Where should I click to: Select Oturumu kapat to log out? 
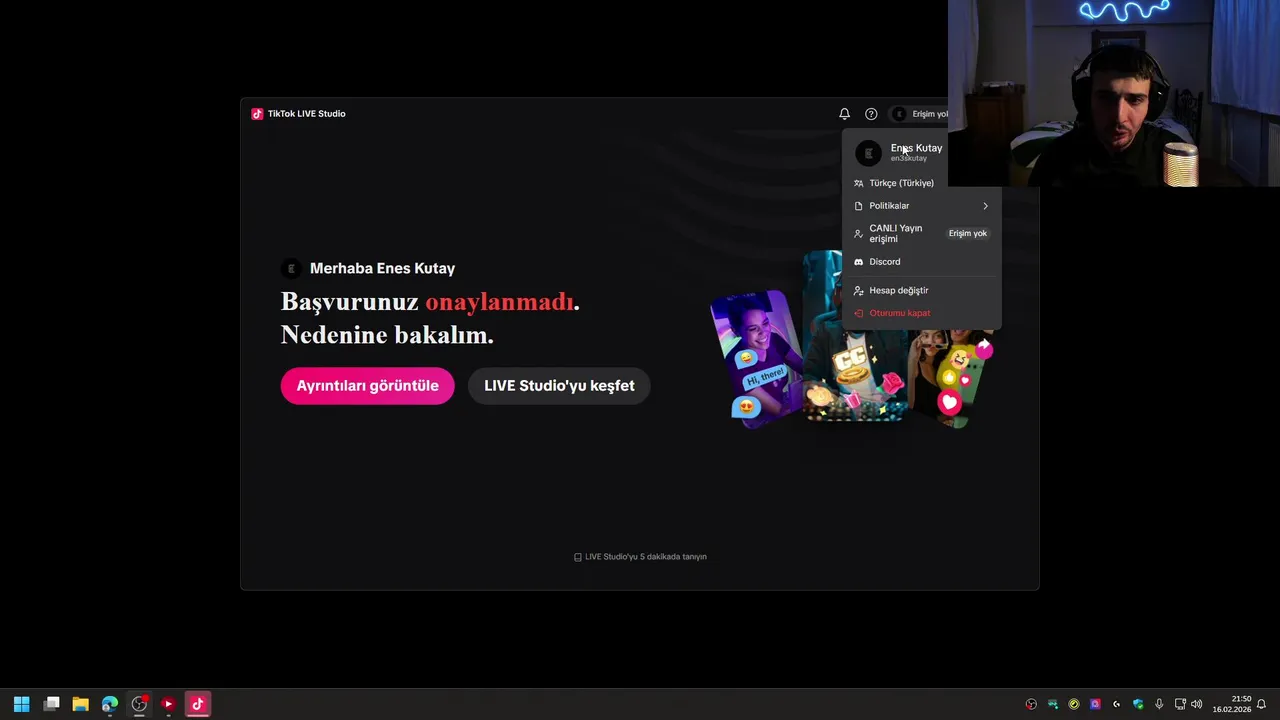click(921, 313)
